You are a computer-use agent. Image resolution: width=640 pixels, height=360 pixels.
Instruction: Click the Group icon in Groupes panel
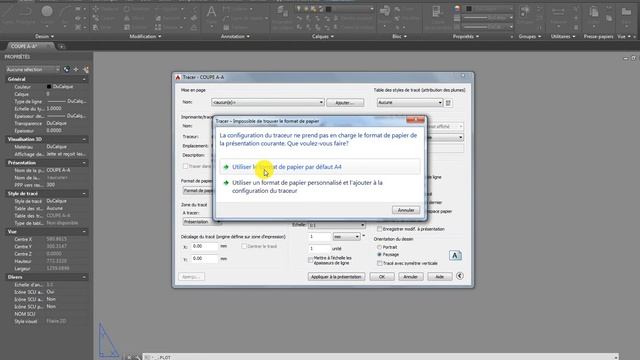[525, 12]
